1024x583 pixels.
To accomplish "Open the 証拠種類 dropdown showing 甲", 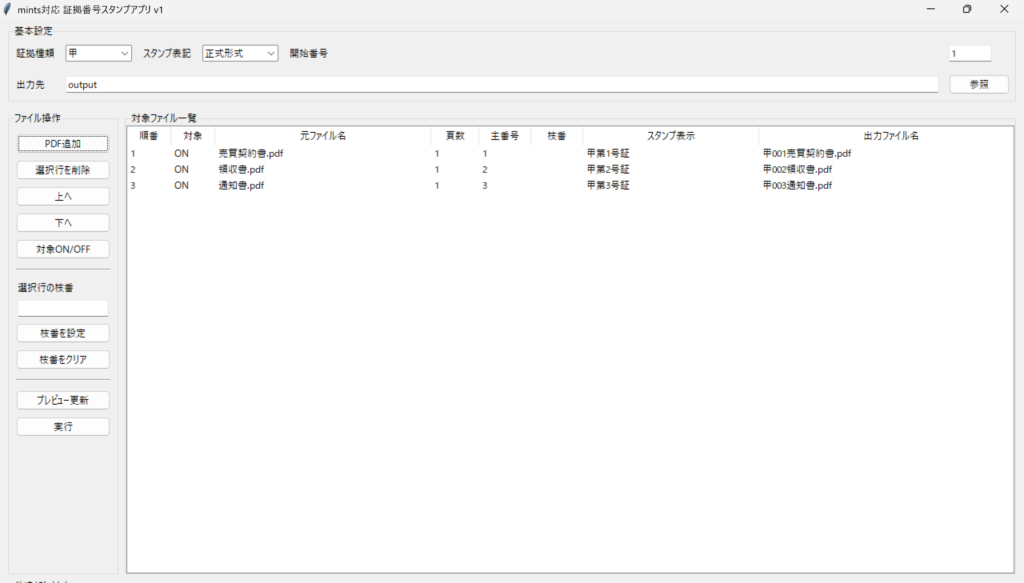I will pyautogui.click(x=99, y=53).
